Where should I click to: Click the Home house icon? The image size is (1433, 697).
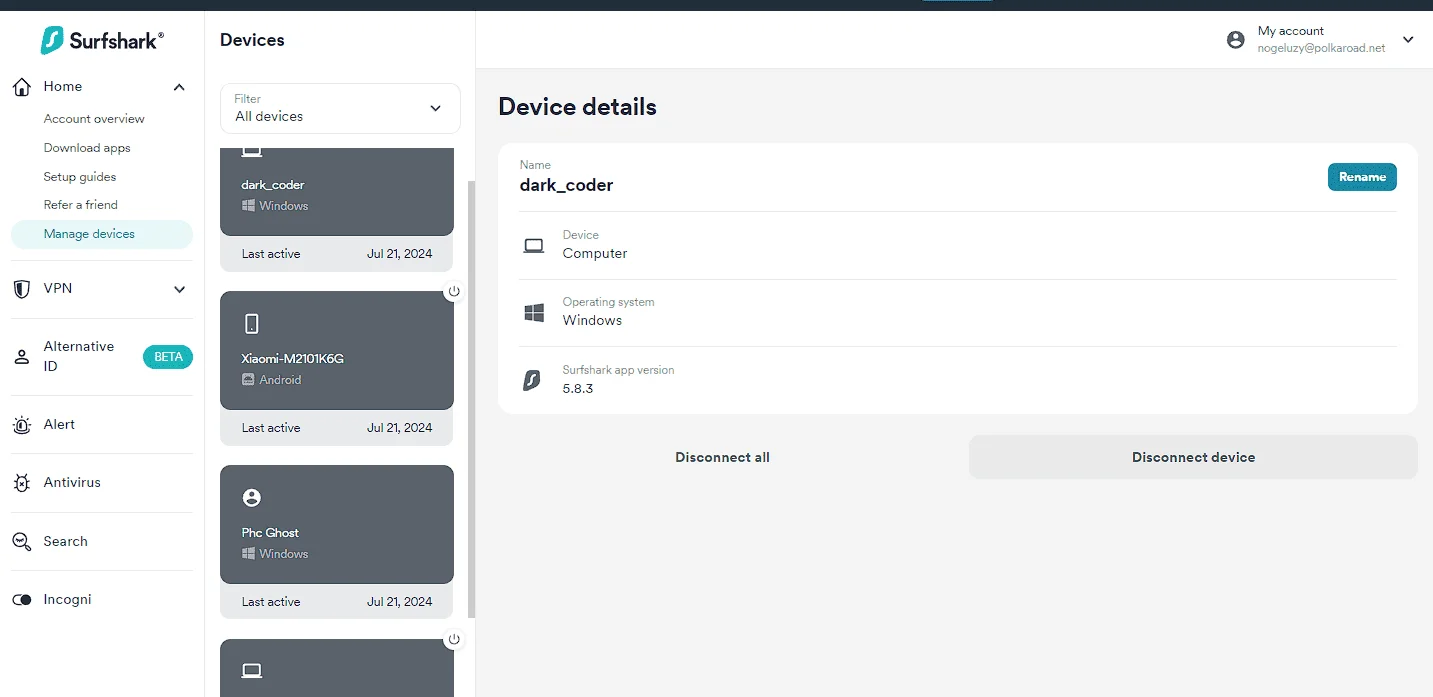[22, 87]
